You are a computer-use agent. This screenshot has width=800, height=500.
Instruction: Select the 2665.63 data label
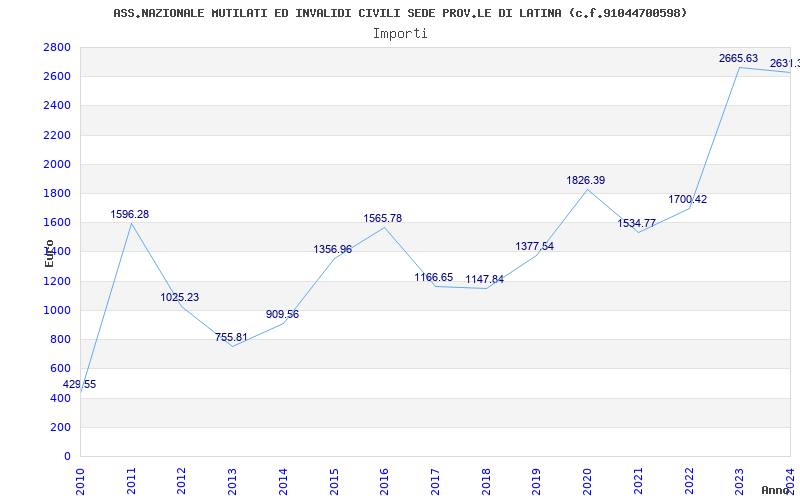(x=738, y=58)
